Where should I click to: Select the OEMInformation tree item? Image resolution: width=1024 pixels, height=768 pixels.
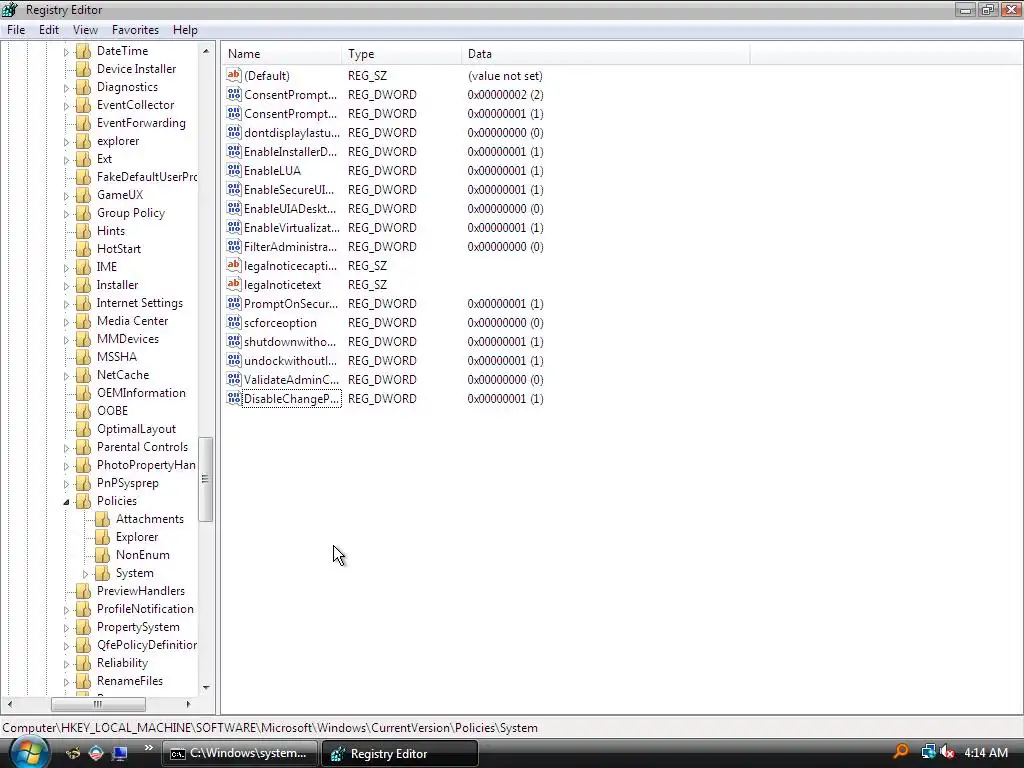pos(141,392)
